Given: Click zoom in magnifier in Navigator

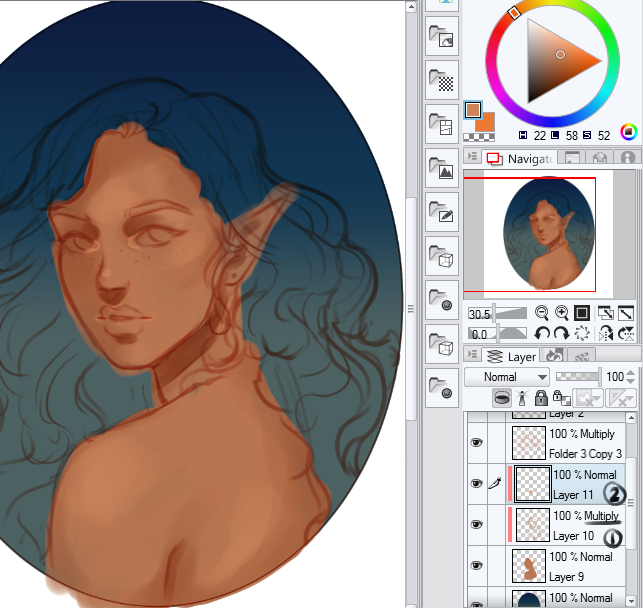Looking at the screenshot, I should 561,313.
